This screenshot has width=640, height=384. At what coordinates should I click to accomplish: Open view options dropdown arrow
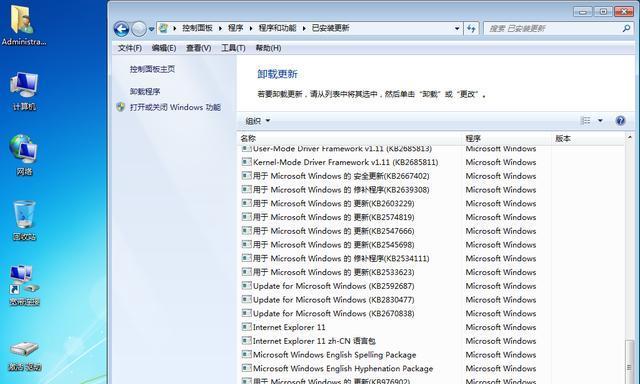click(x=600, y=121)
